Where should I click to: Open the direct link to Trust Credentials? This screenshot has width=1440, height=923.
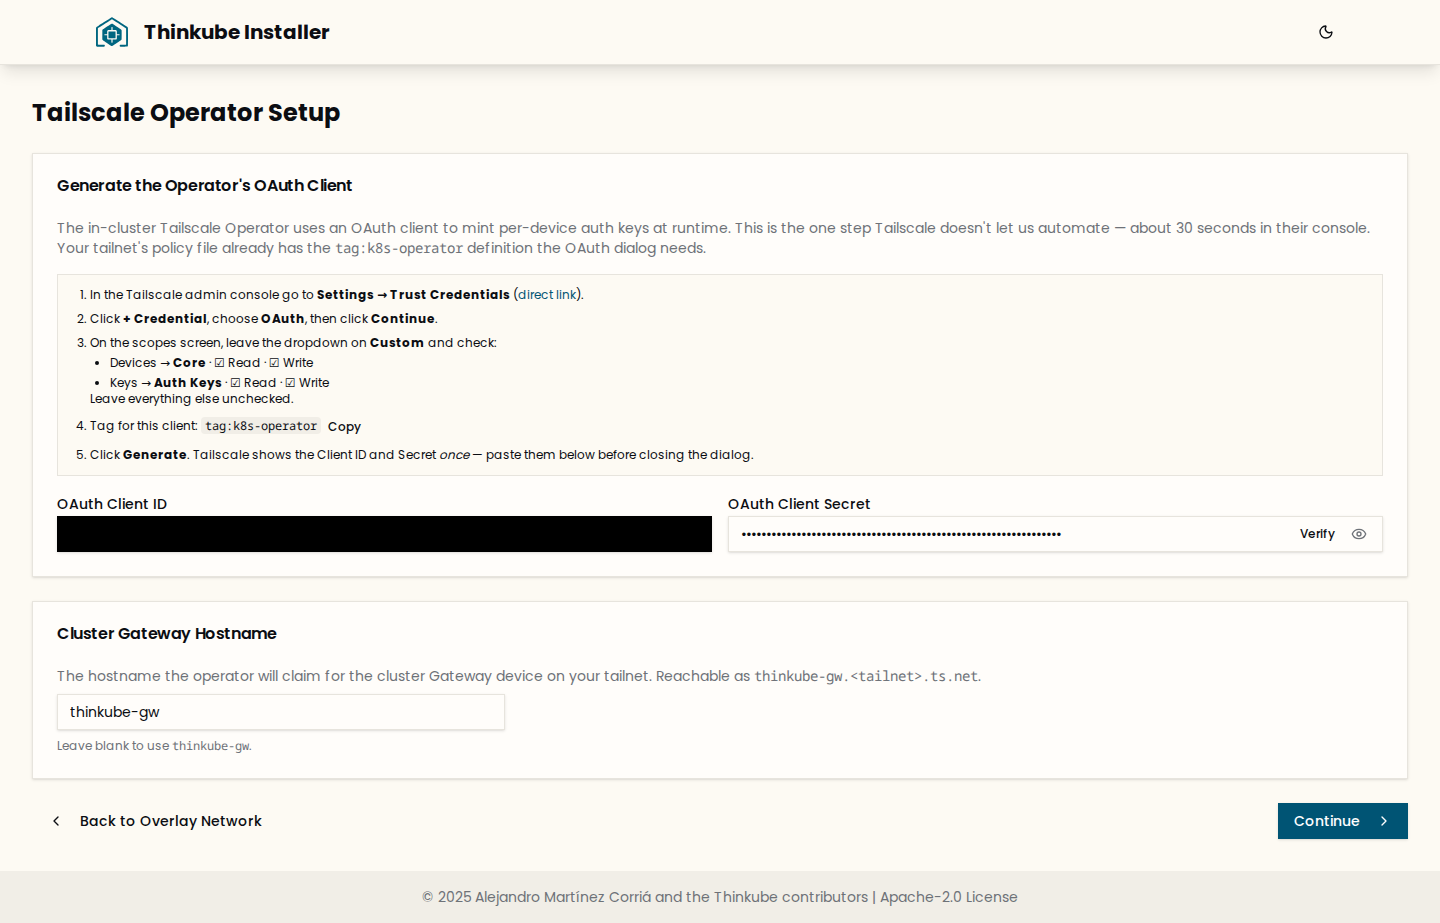click(x=547, y=295)
